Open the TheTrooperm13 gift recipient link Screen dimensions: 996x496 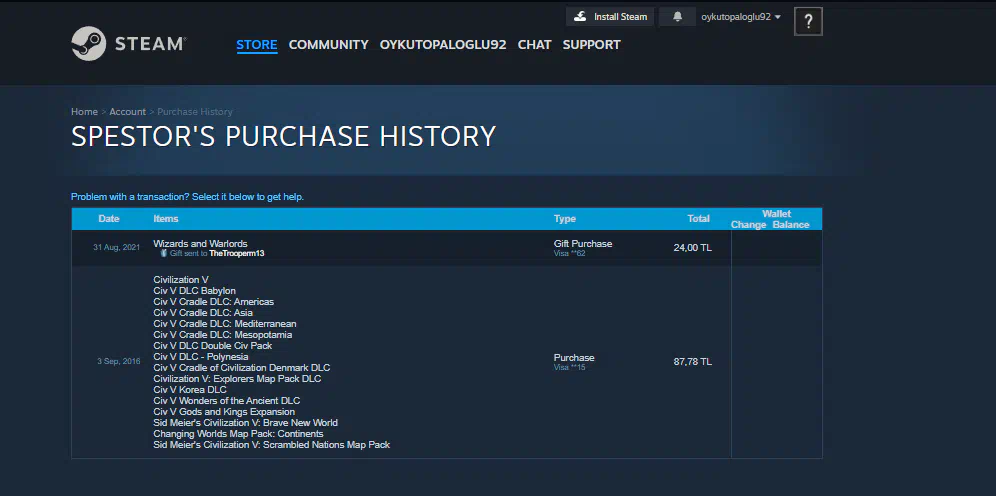(237, 253)
